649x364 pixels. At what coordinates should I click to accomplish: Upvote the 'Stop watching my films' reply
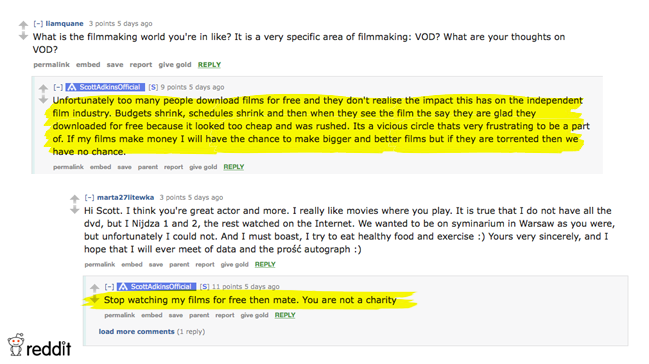(x=94, y=288)
